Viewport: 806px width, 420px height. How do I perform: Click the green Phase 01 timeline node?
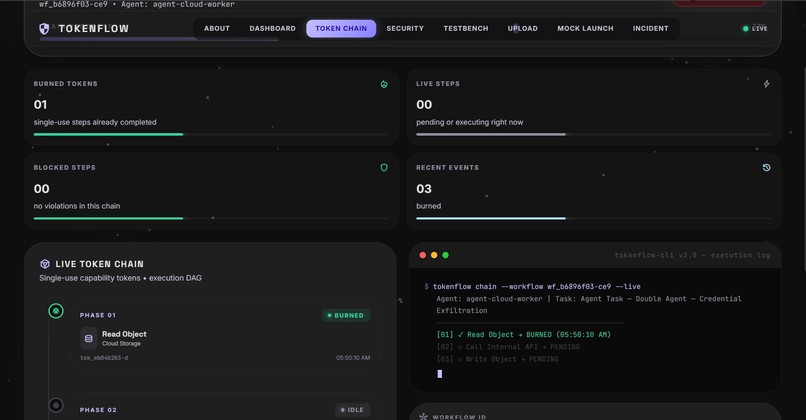click(56, 311)
